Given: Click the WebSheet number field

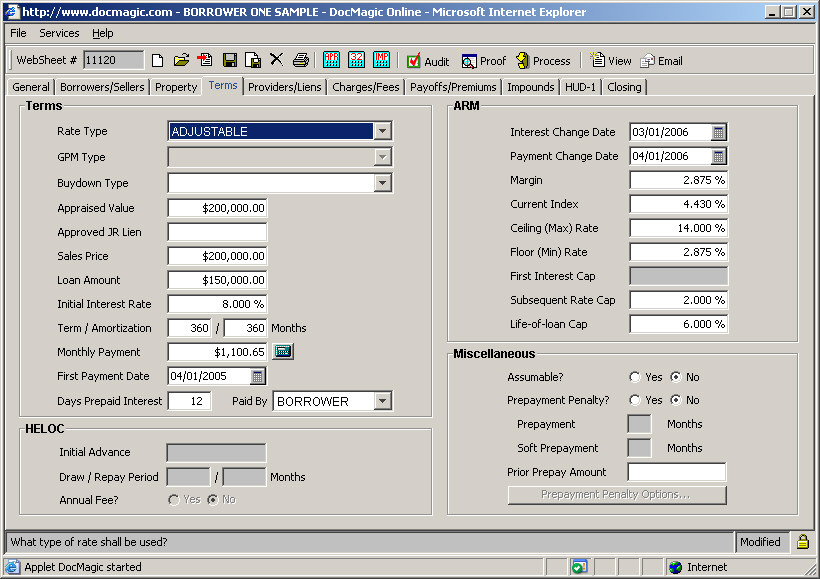Looking at the screenshot, I should [x=113, y=60].
